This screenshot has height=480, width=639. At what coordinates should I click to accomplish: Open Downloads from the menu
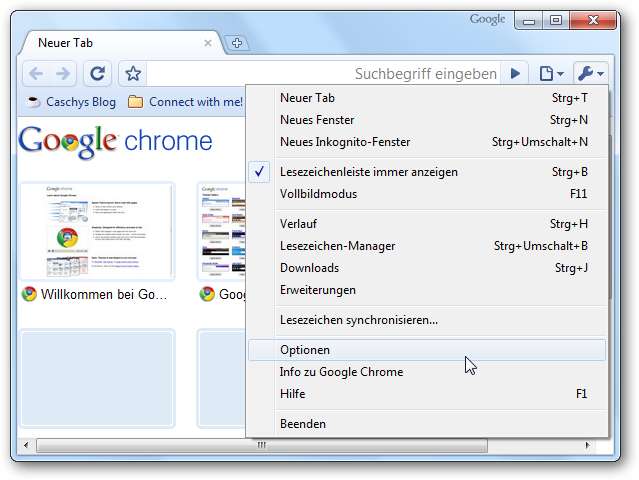click(x=427, y=268)
